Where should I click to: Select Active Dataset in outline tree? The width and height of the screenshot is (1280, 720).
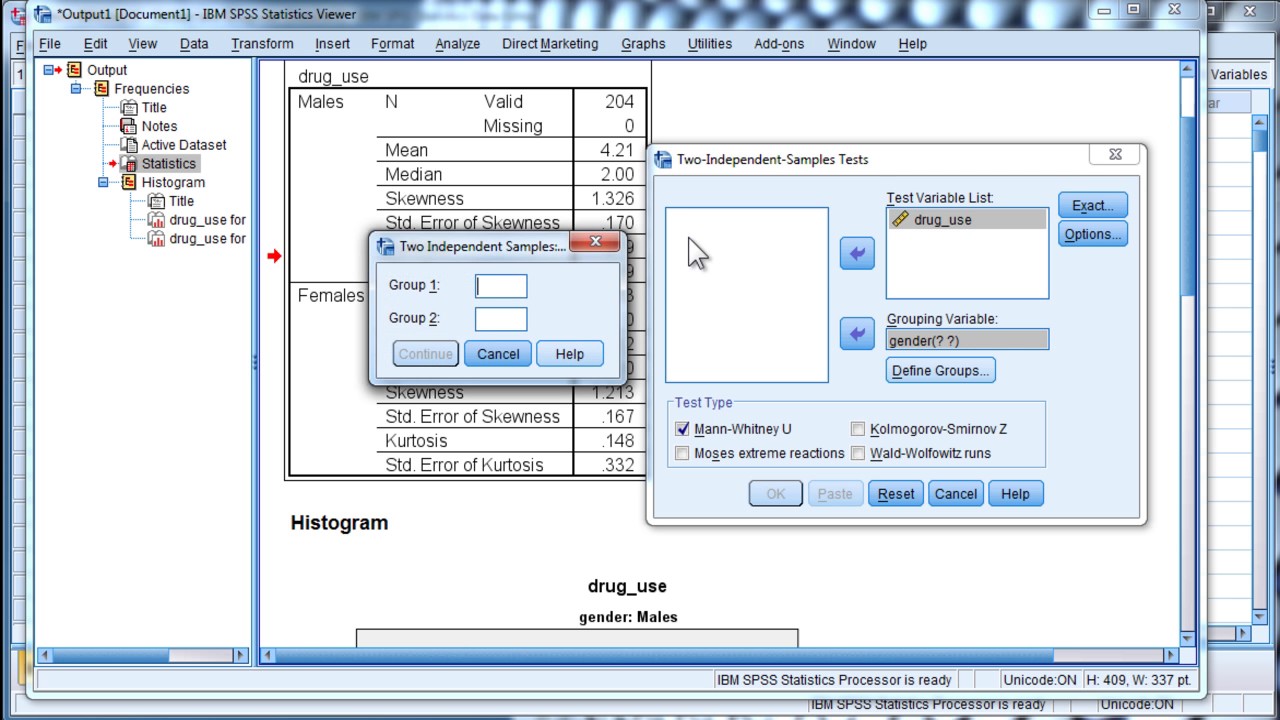184,145
